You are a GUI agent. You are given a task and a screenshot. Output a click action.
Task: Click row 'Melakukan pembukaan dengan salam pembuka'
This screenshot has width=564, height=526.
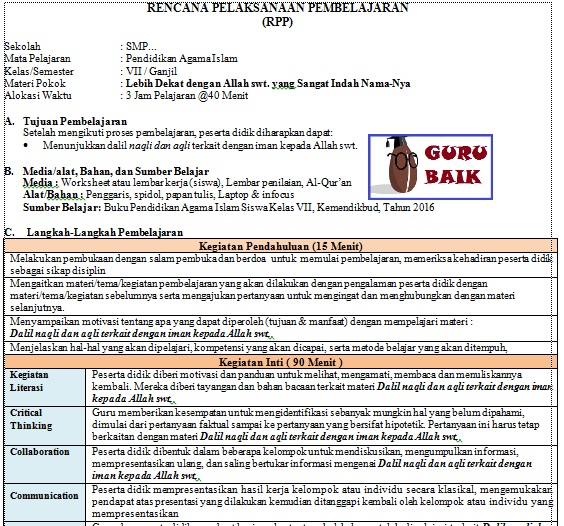281,265
